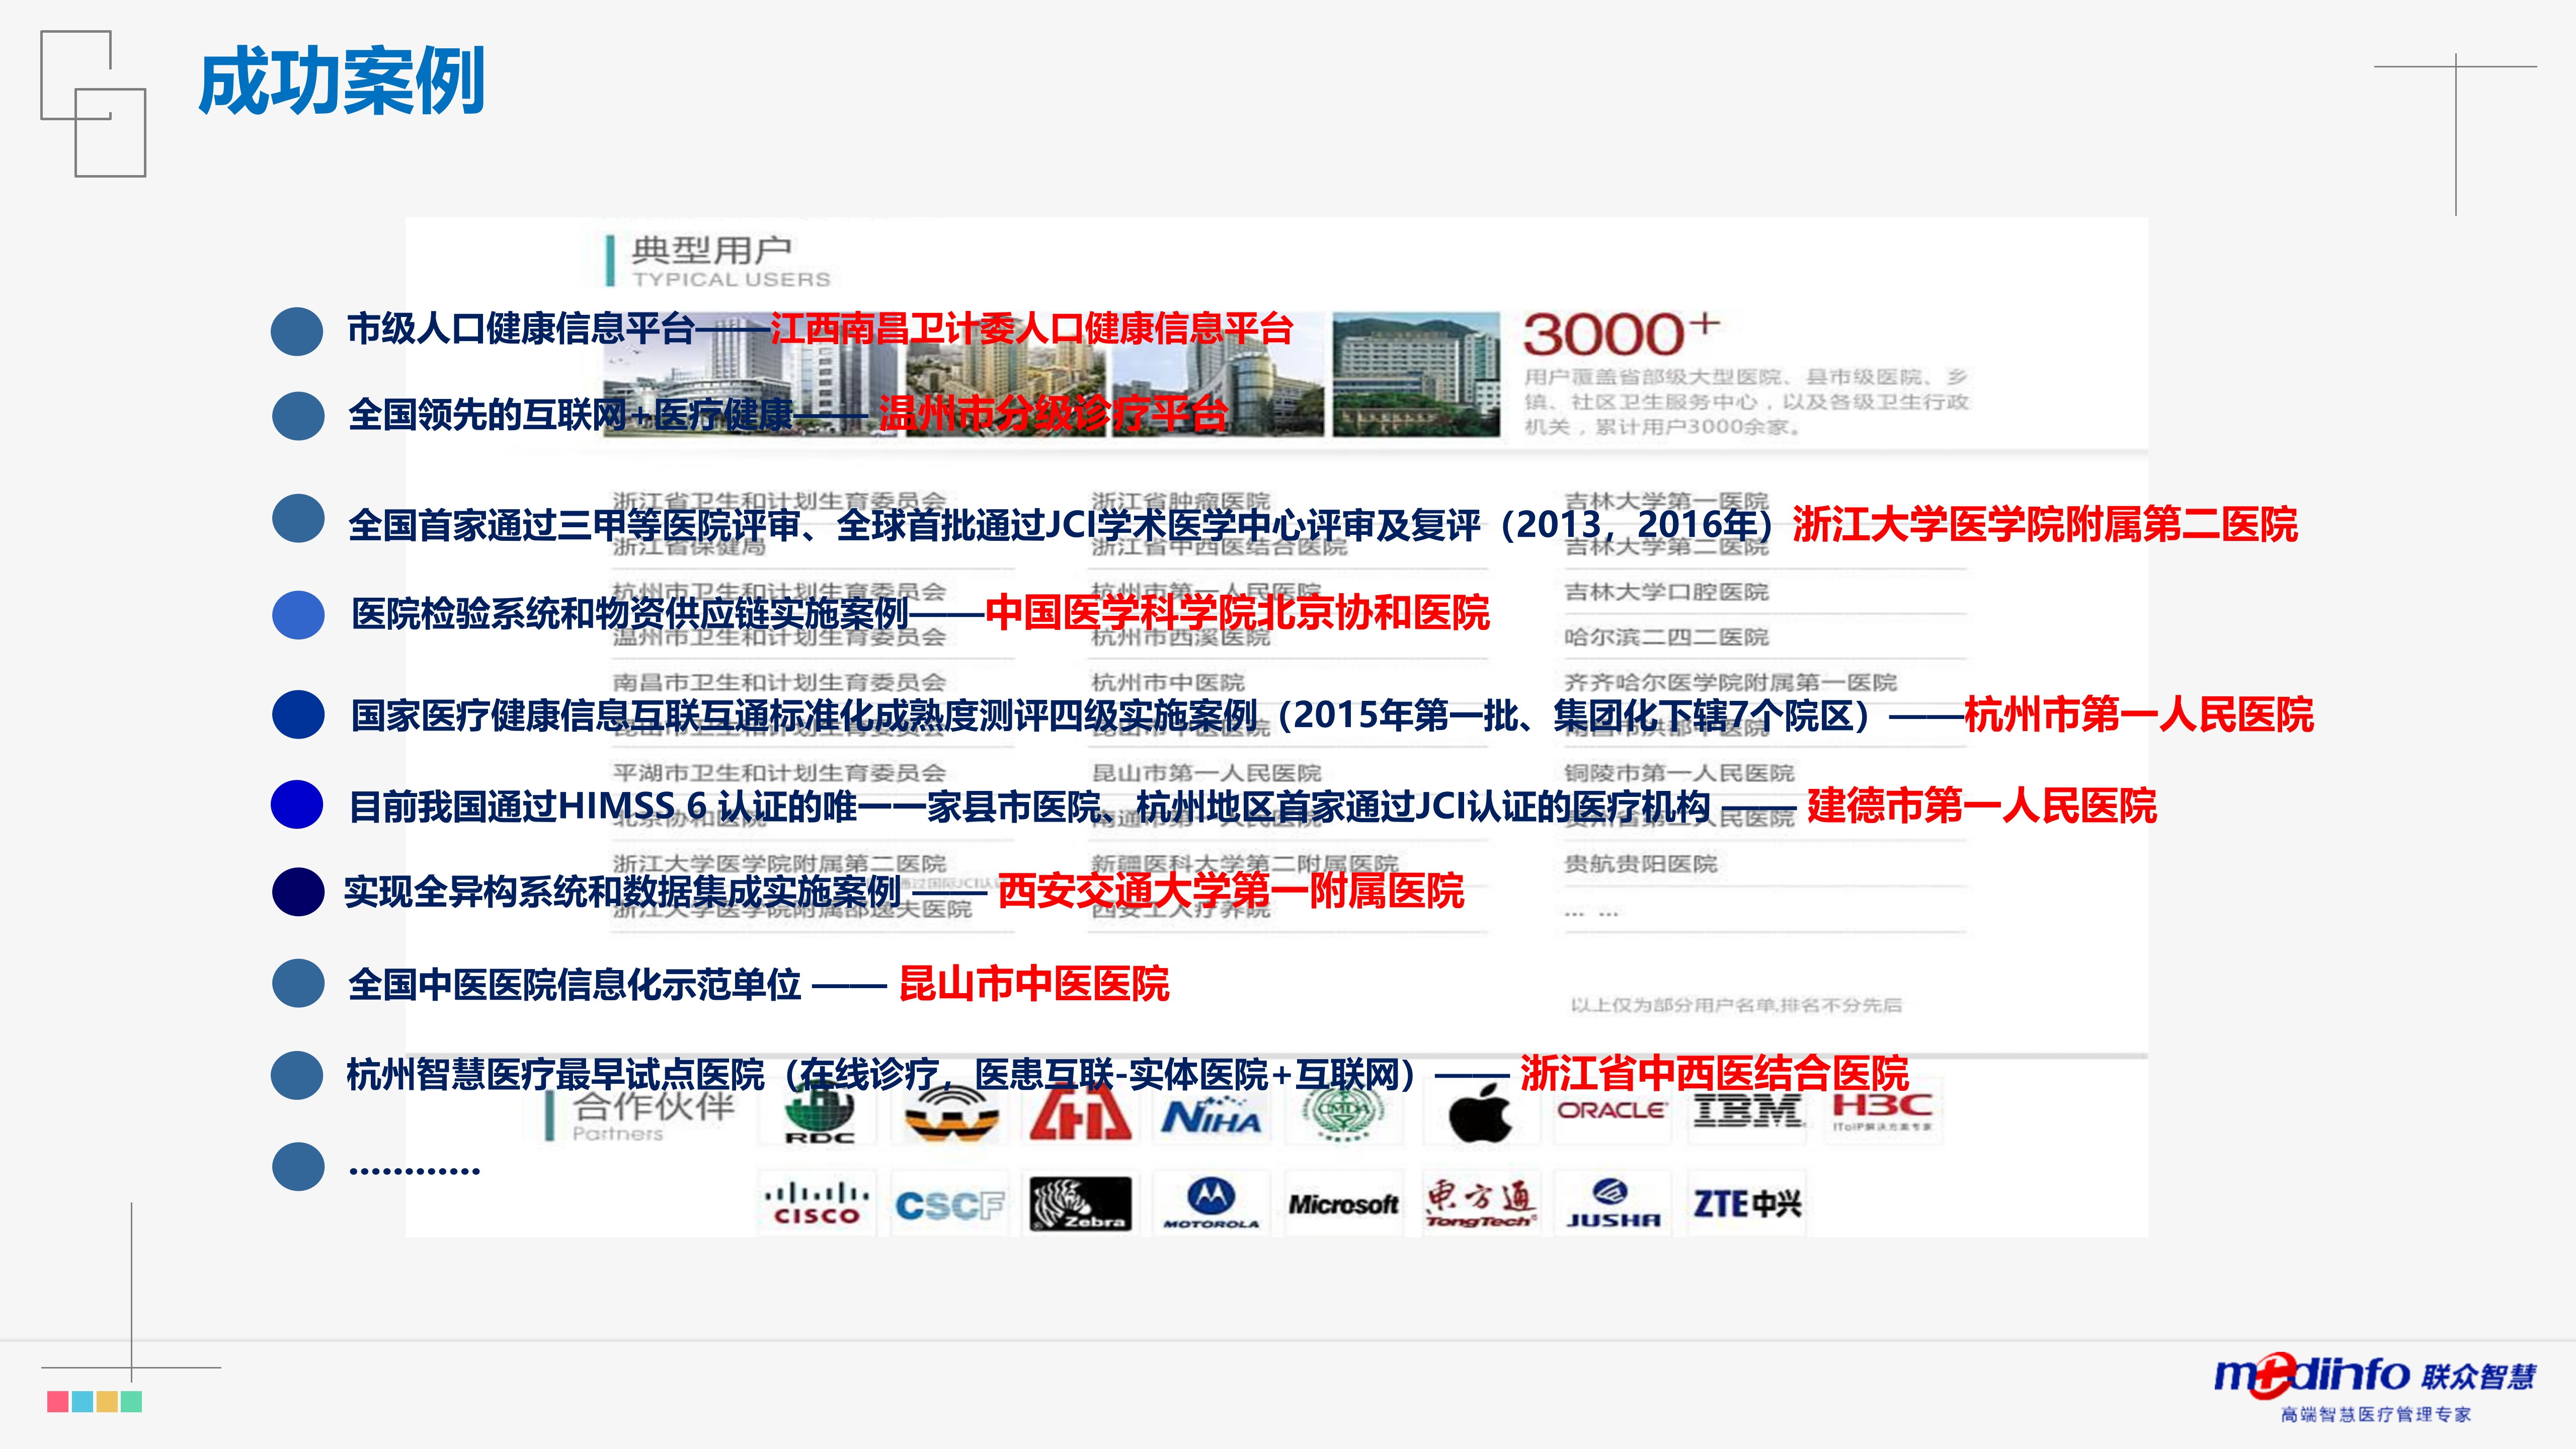Select the Oracle logo
2576x1449 pixels.
click(x=1613, y=1110)
